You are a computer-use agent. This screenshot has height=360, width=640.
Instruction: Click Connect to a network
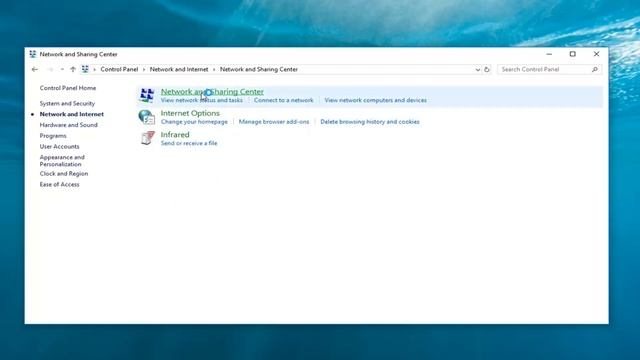[284, 100]
